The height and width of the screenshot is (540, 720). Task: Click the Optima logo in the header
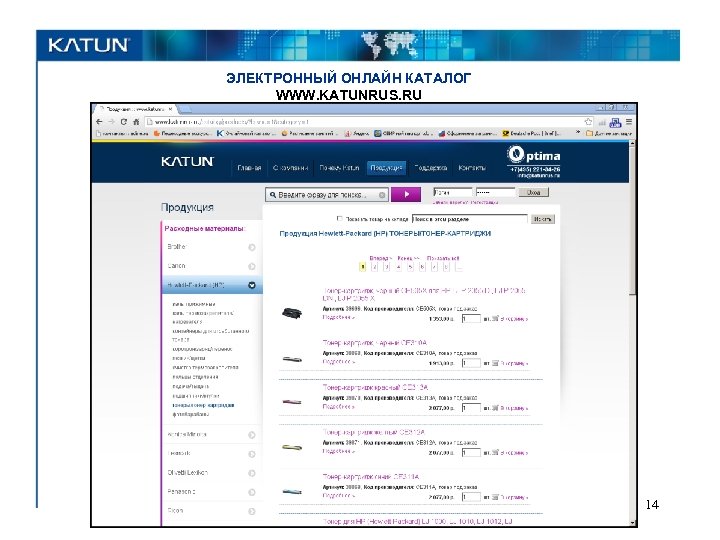pos(534,155)
